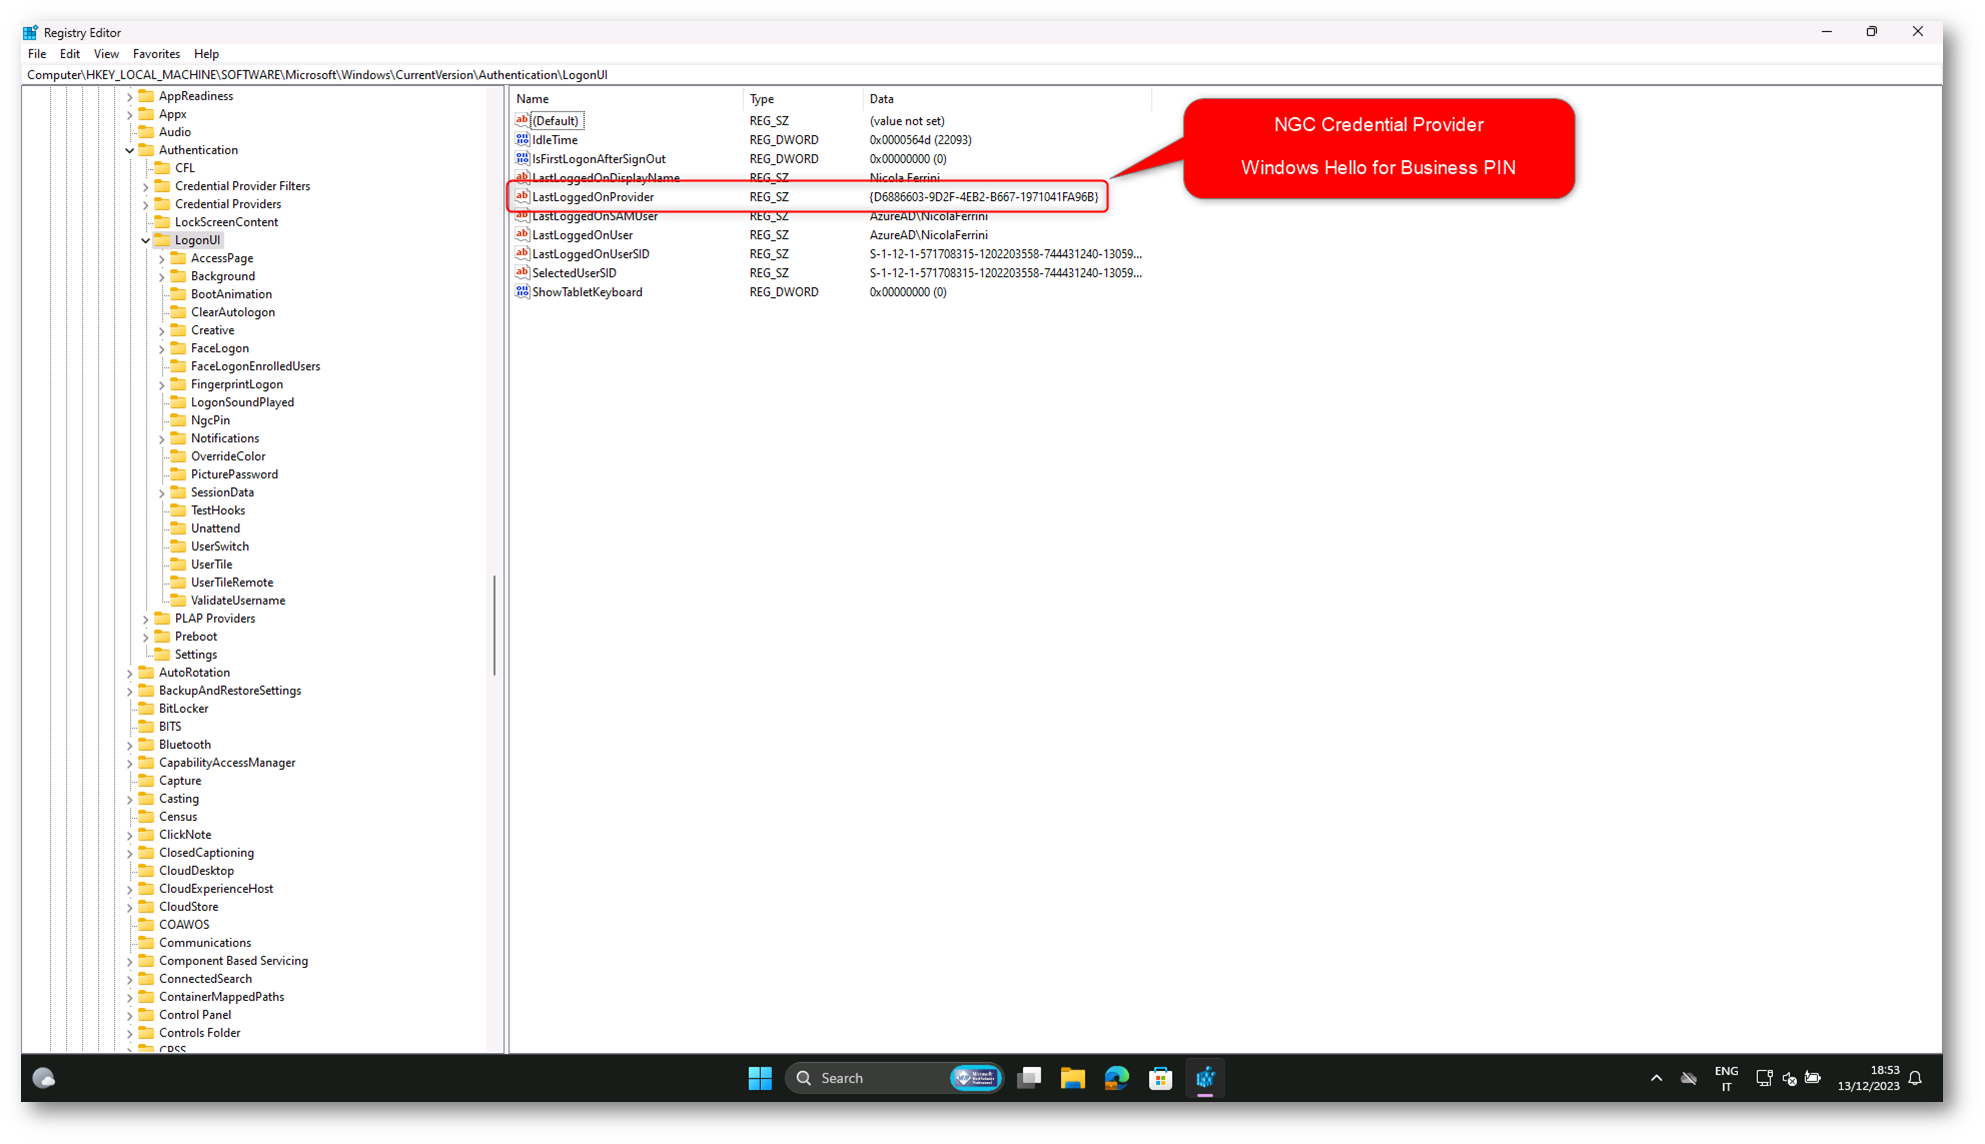
Task: Open the Help menu
Action: (x=206, y=54)
